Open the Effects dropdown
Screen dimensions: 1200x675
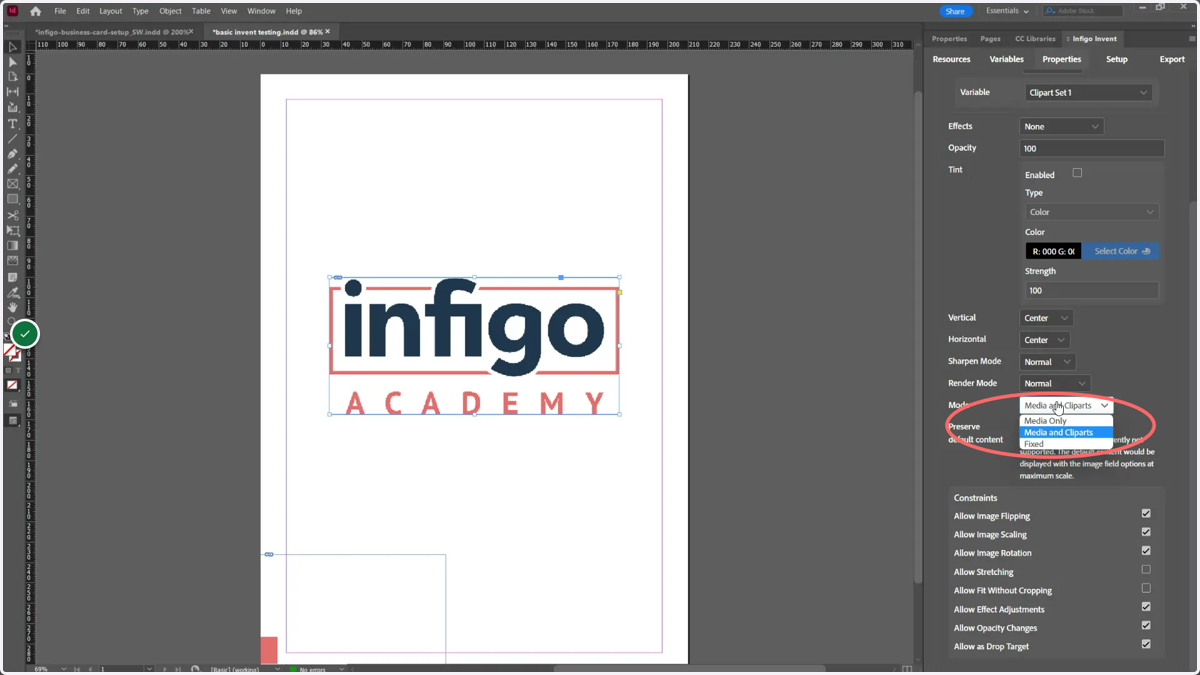coord(1061,127)
